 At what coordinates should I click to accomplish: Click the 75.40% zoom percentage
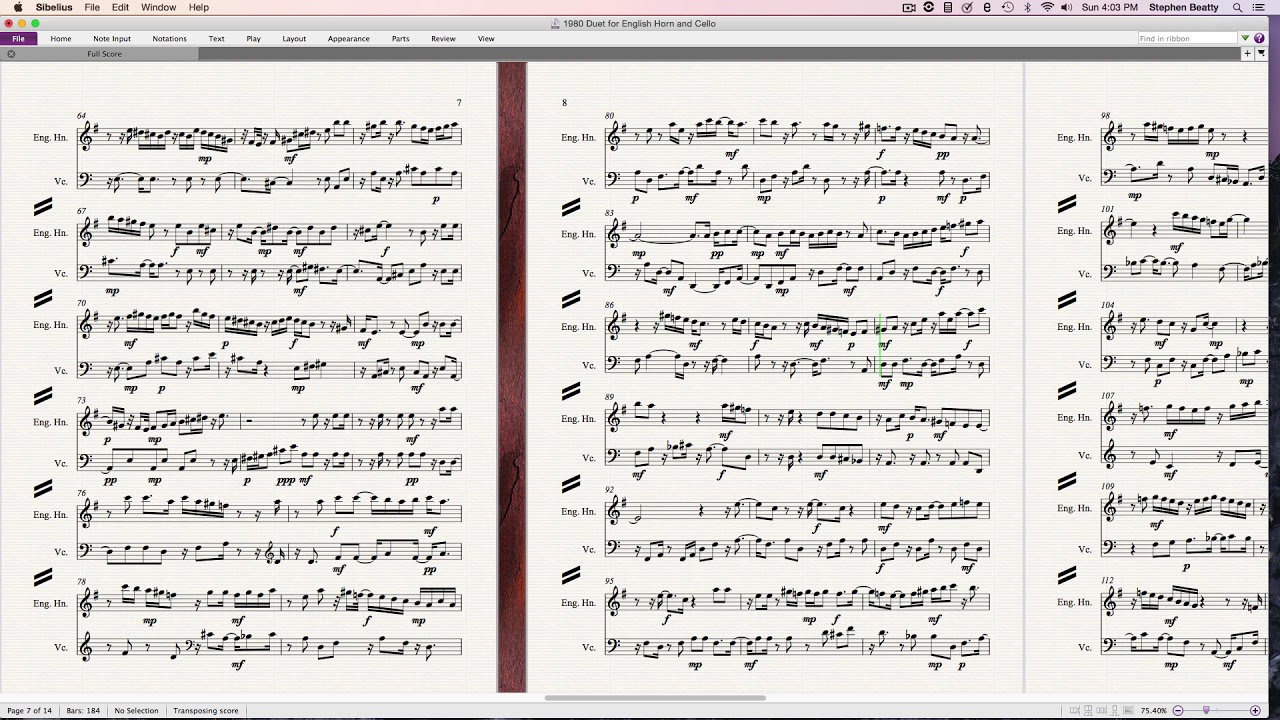click(x=1153, y=711)
